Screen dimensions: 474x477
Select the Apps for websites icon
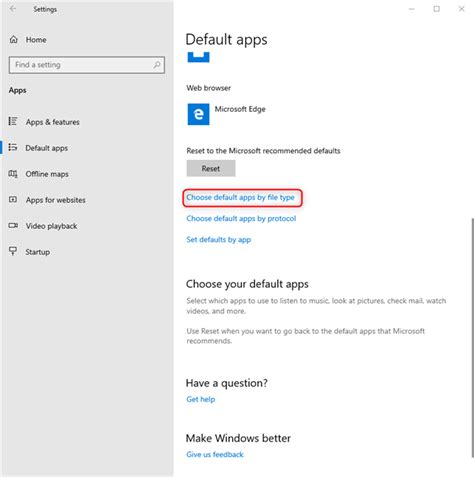coord(13,199)
